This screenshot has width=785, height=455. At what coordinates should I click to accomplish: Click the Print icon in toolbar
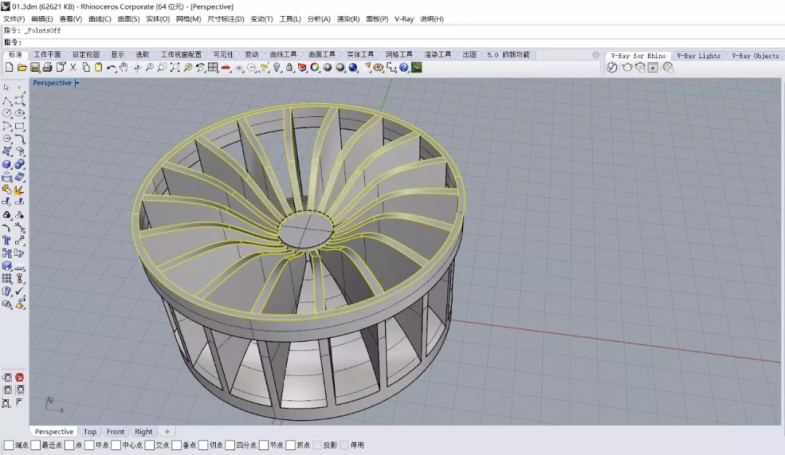tap(47, 67)
